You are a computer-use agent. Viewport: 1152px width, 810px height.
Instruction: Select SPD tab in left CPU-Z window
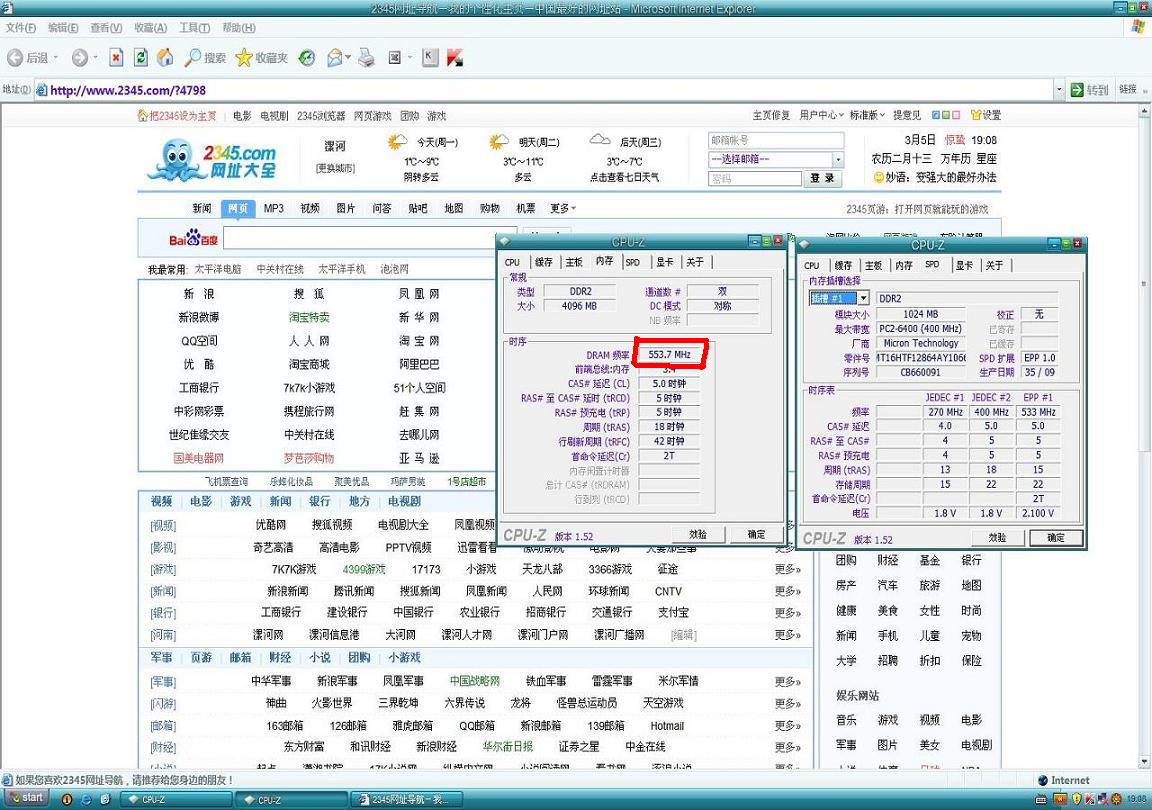coord(633,262)
